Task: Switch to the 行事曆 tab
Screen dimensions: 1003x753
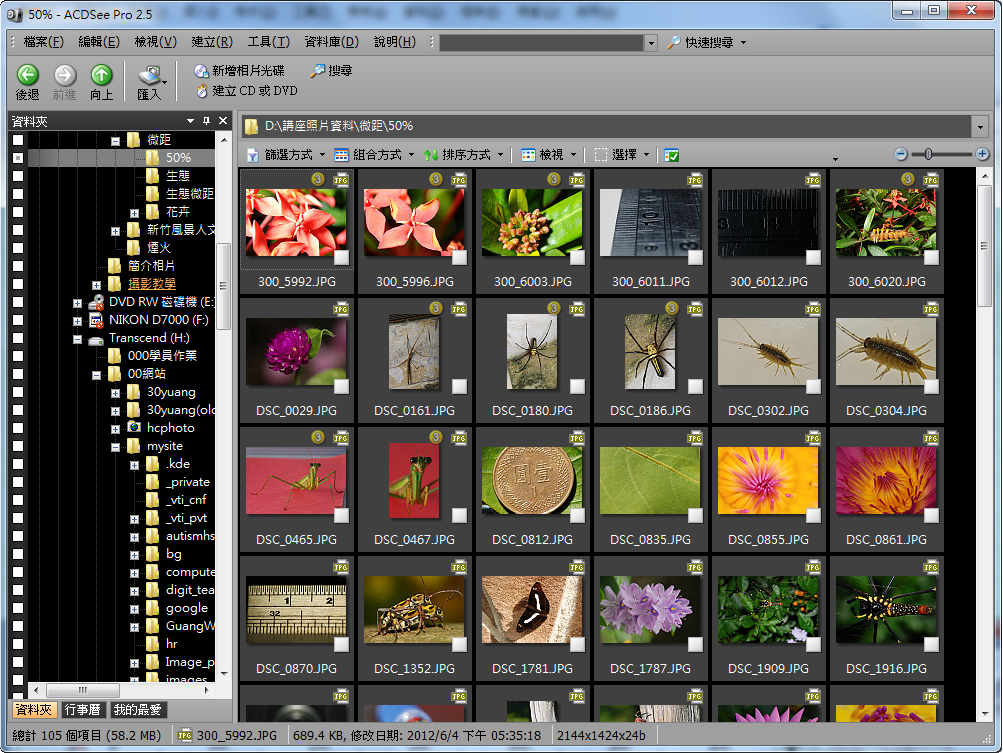Action: pyautogui.click(x=84, y=710)
